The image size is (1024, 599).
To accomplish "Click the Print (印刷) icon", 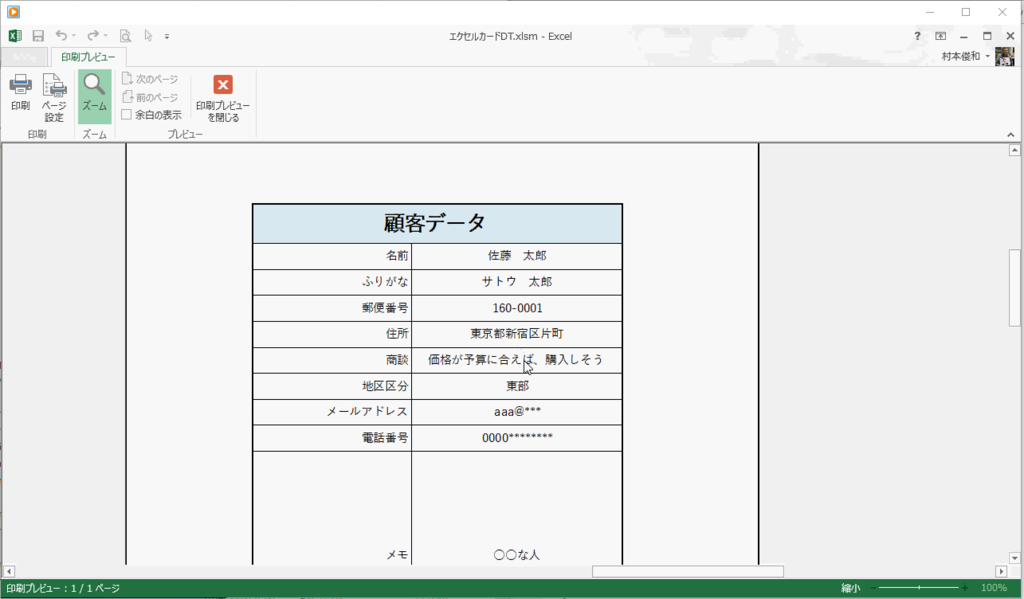I will [20, 92].
